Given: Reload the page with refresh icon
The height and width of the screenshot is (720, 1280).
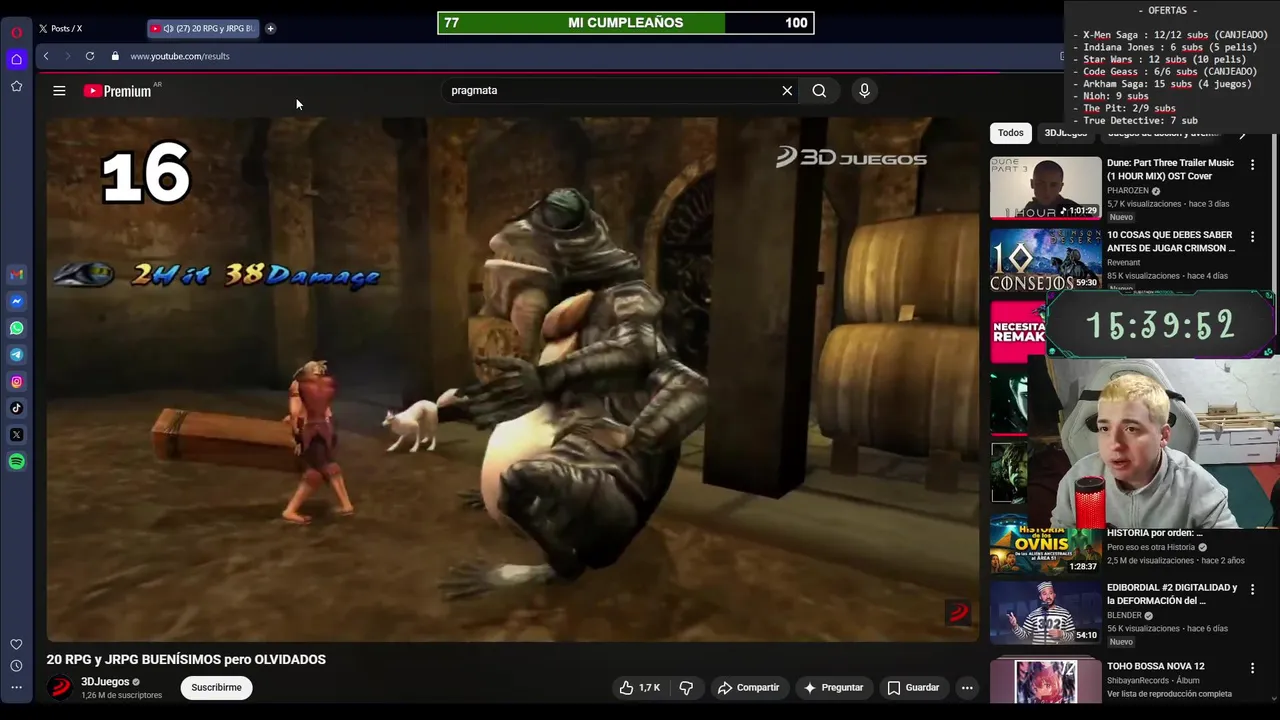Looking at the screenshot, I should [90, 56].
